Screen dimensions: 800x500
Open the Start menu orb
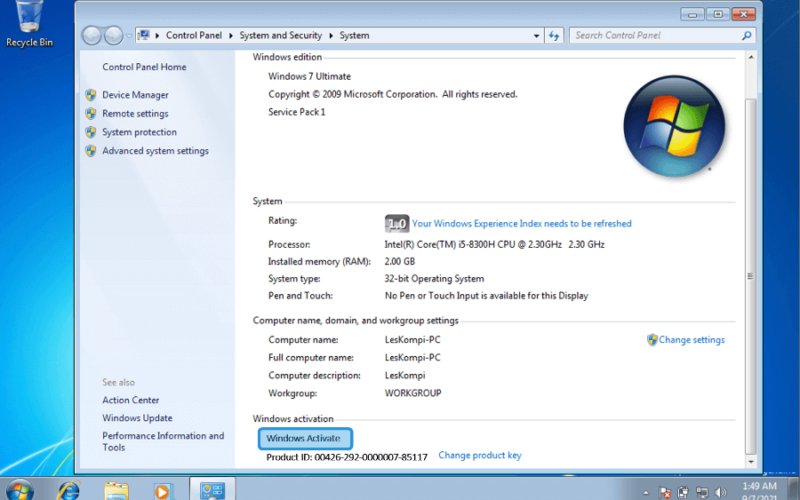click(x=19, y=490)
